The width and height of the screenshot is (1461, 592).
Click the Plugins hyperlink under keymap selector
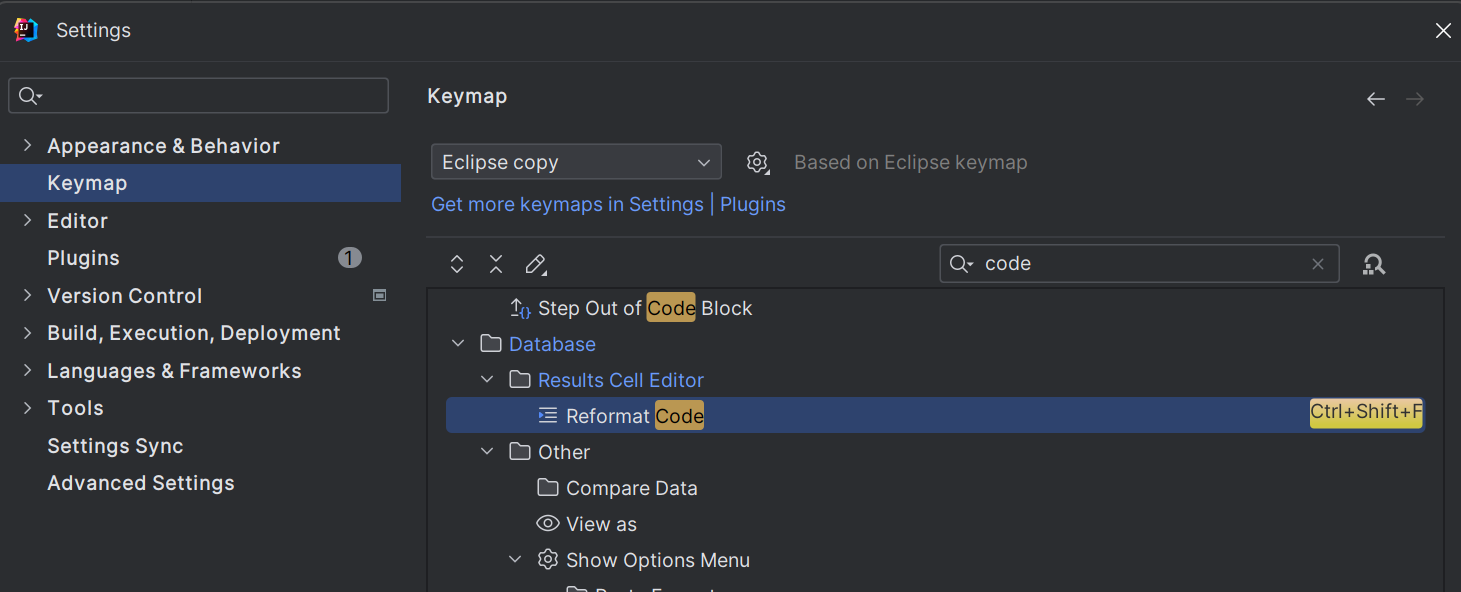tap(753, 204)
